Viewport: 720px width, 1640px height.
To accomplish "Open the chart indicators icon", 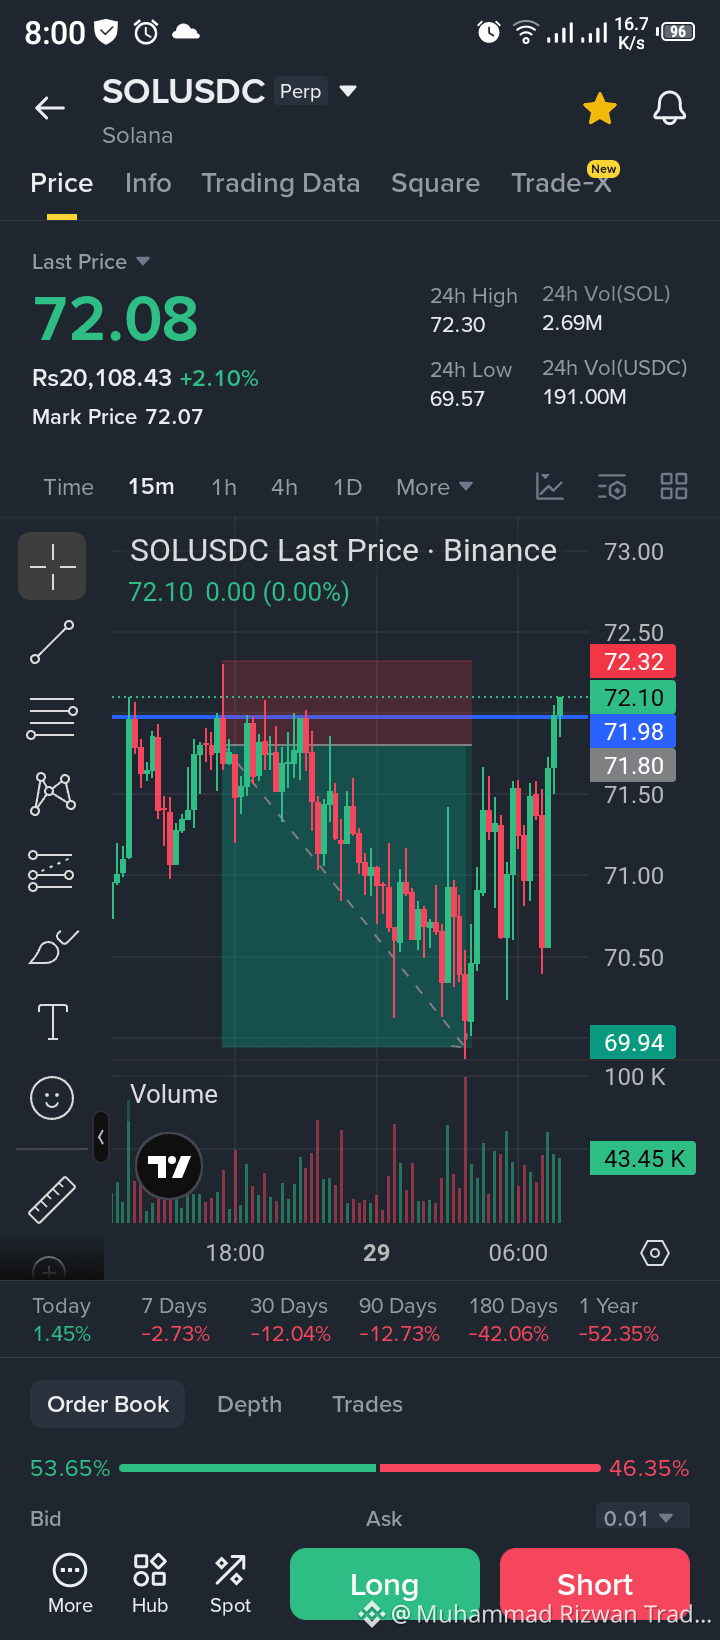I will (550, 487).
